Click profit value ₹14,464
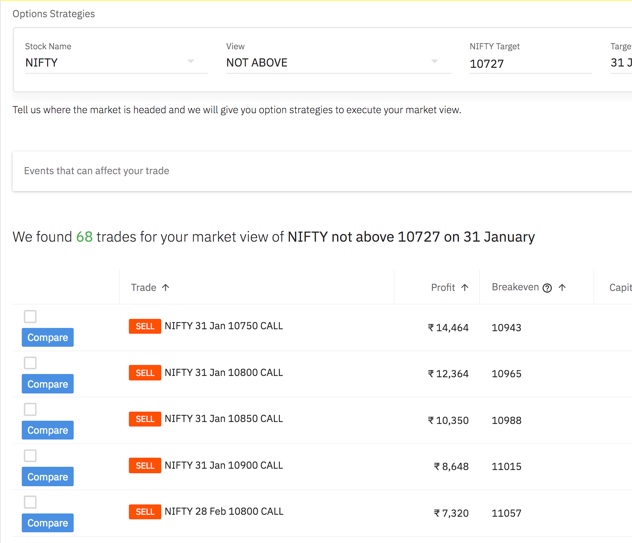632x543 pixels. coord(448,327)
